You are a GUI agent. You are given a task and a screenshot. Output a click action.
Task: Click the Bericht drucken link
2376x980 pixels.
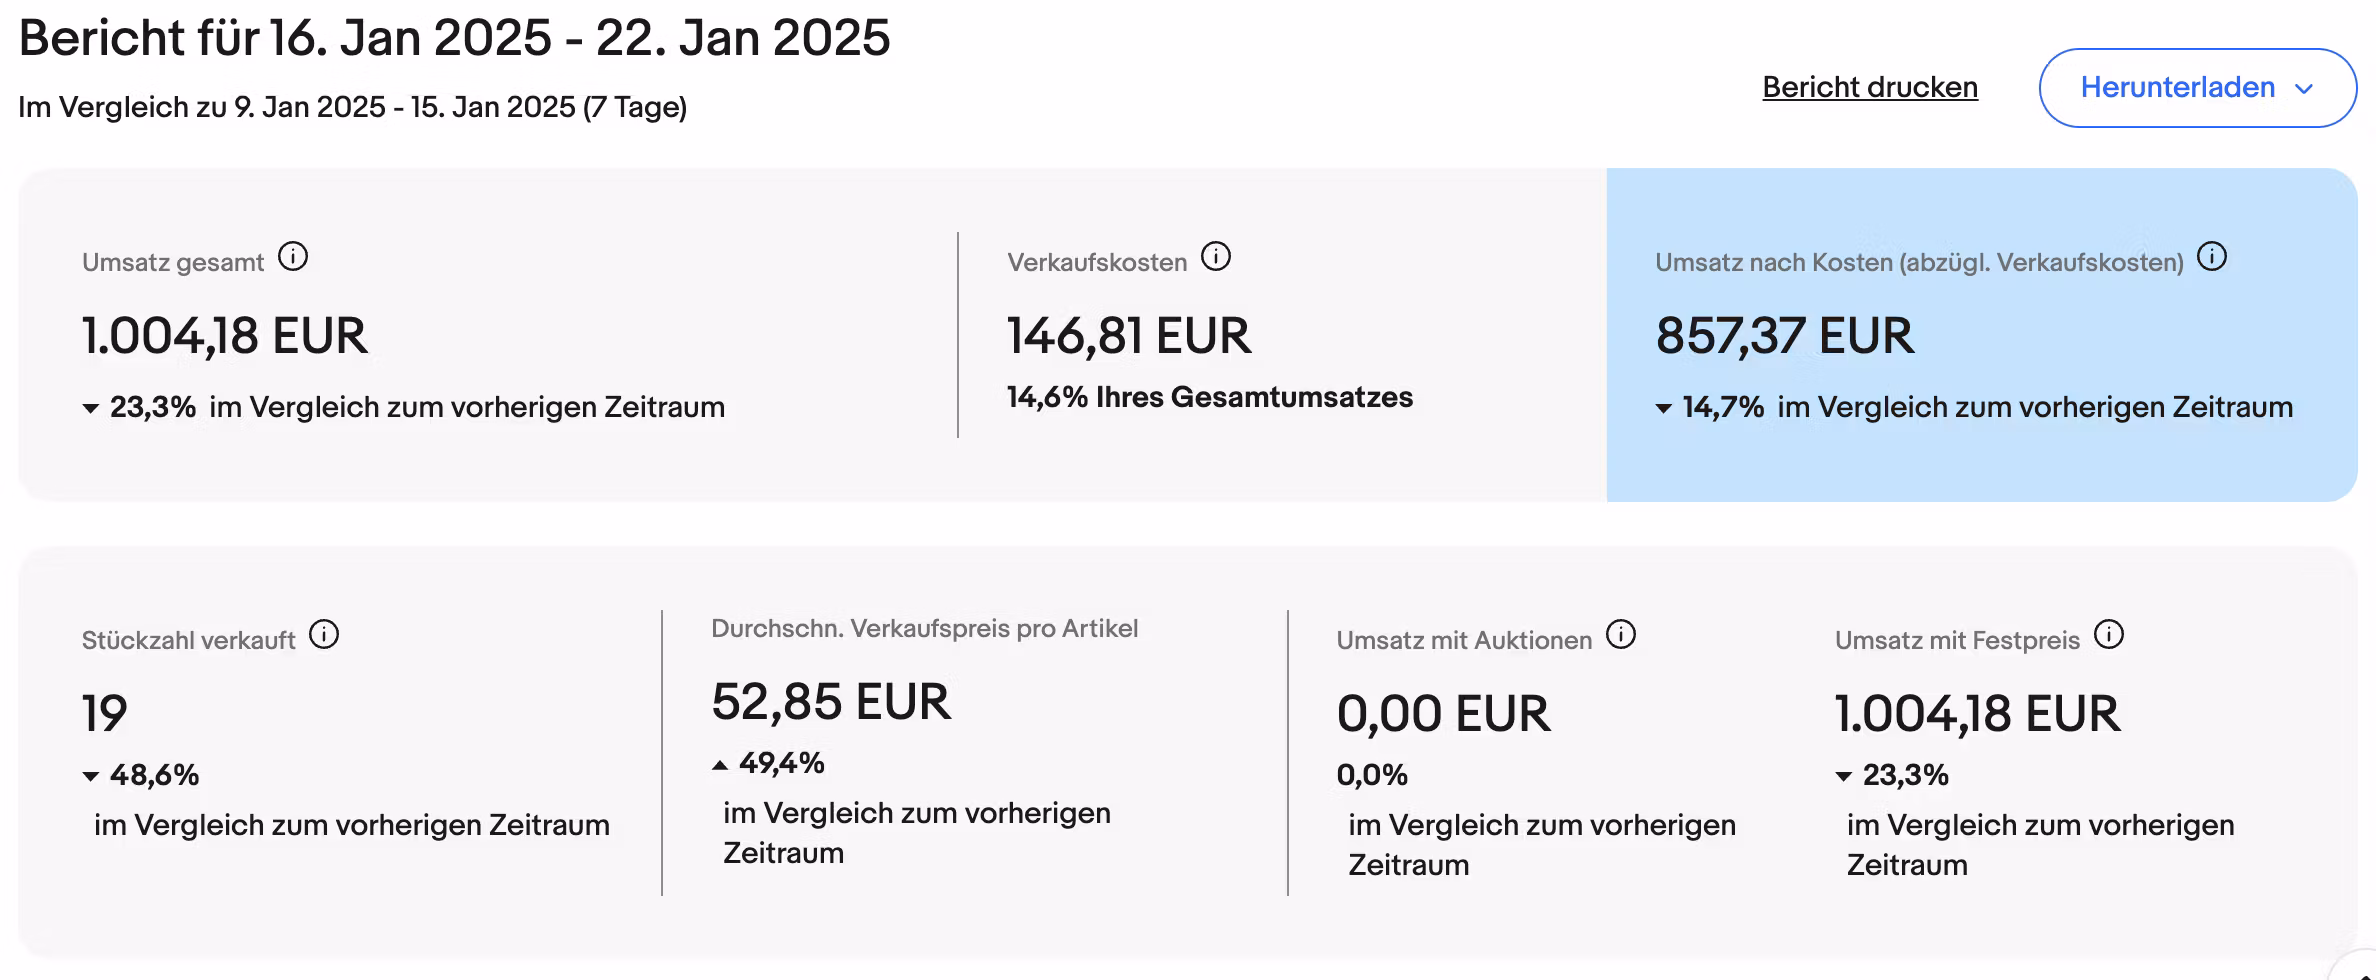pyautogui.click(x=1869, y=88)
